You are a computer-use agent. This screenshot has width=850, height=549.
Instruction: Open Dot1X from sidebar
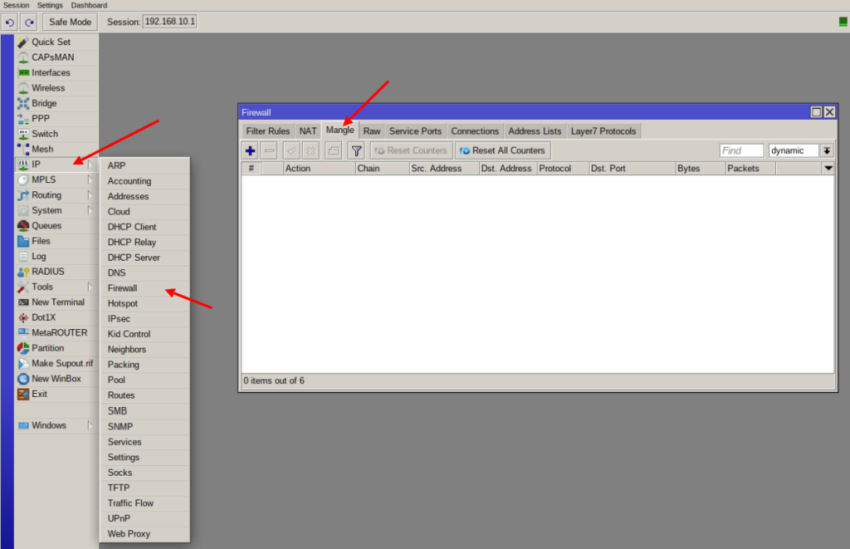click(x=56, y=318)
